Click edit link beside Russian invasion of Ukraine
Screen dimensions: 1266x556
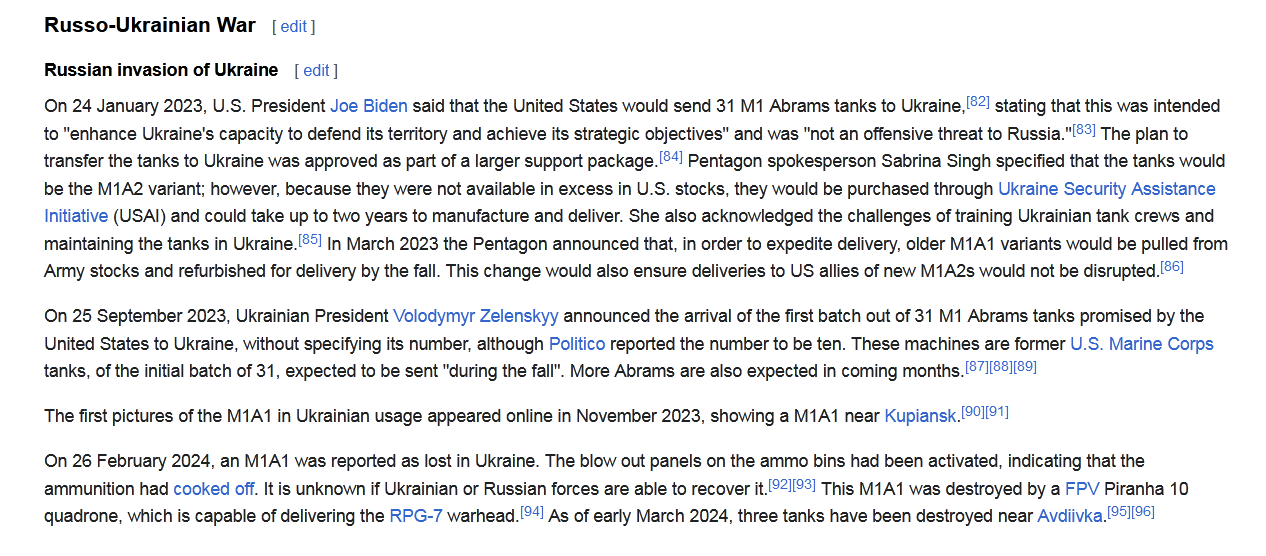(316, 70)
